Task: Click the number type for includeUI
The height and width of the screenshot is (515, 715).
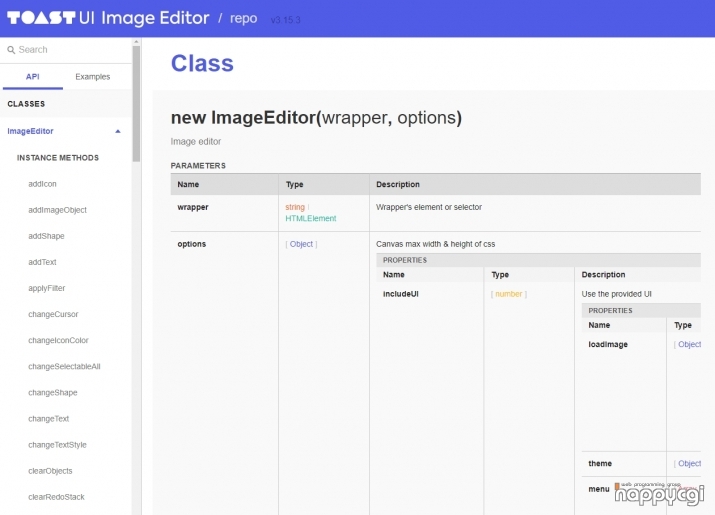Action: tap(508, 294)
